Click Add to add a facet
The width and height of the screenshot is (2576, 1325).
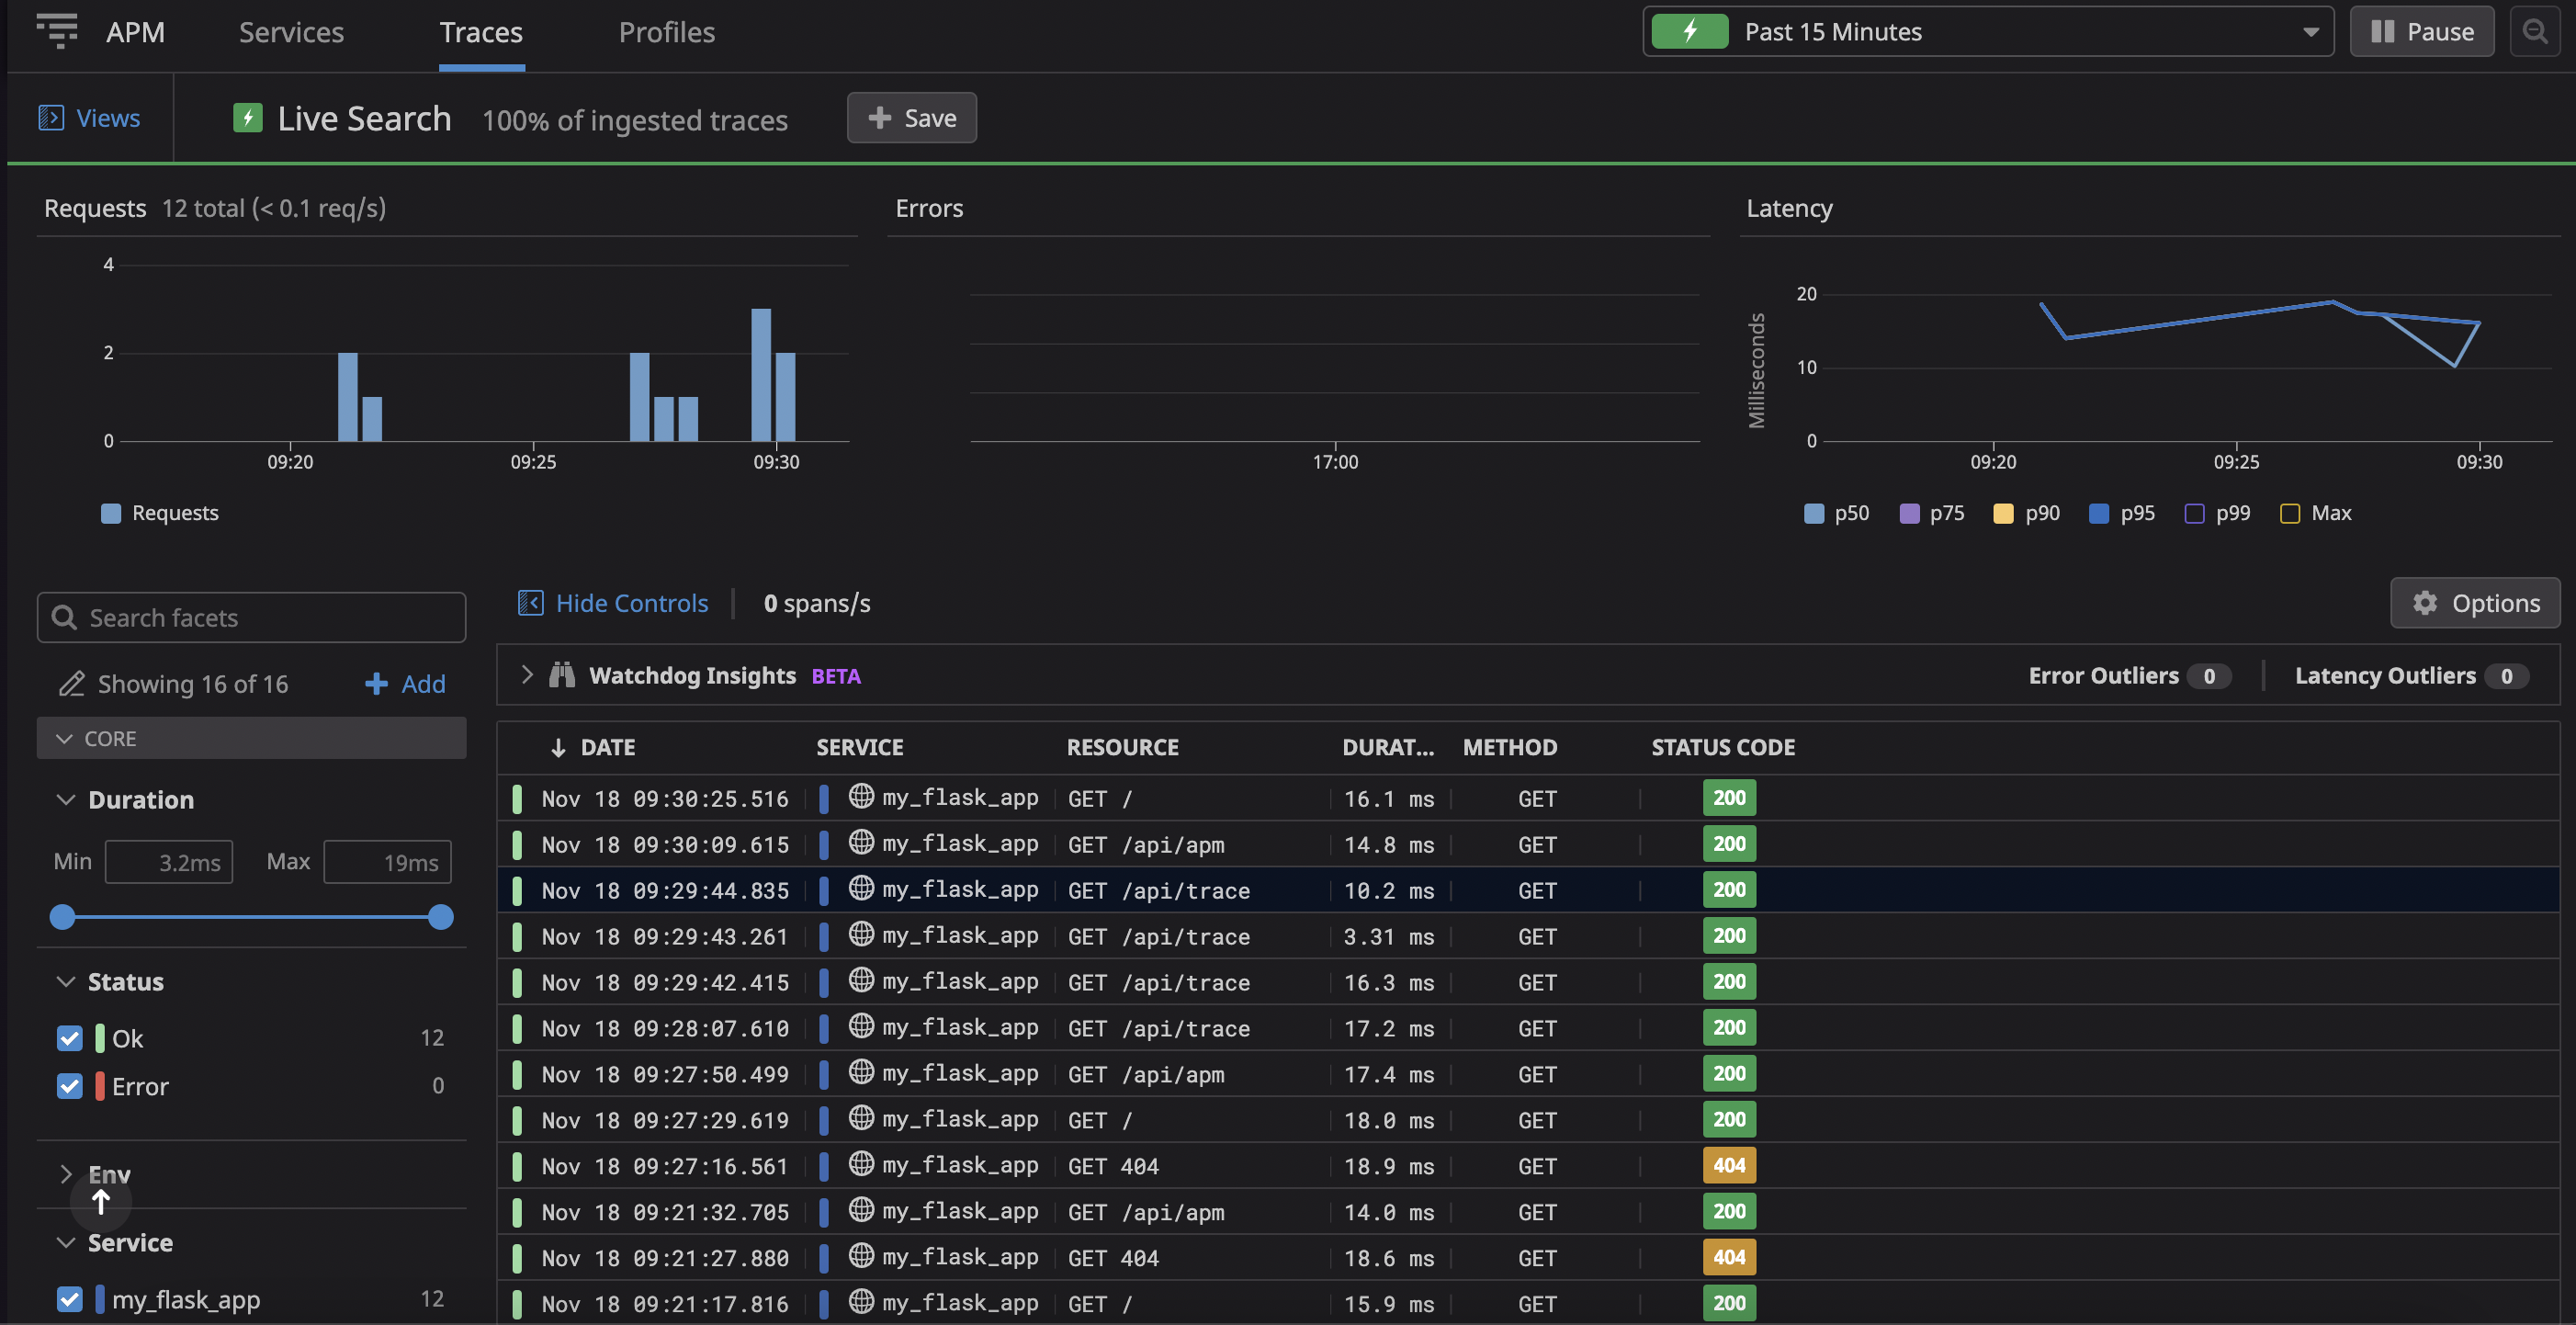[x=405, y=684]
